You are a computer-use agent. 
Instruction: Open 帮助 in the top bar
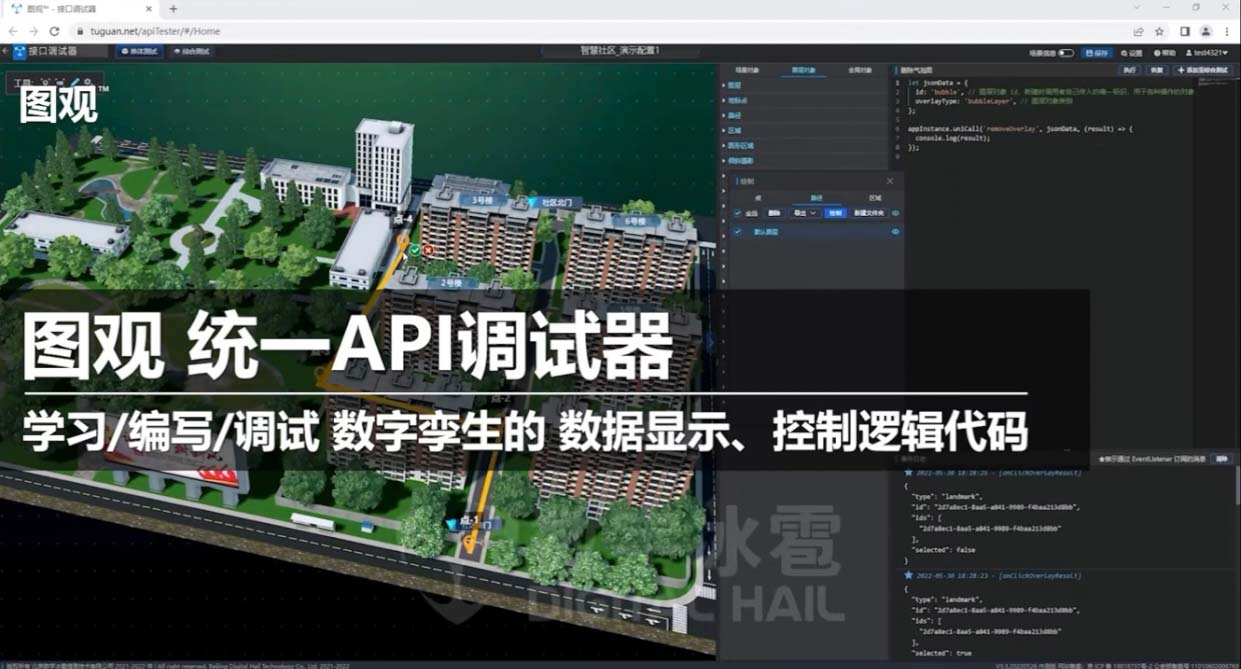1165,52
